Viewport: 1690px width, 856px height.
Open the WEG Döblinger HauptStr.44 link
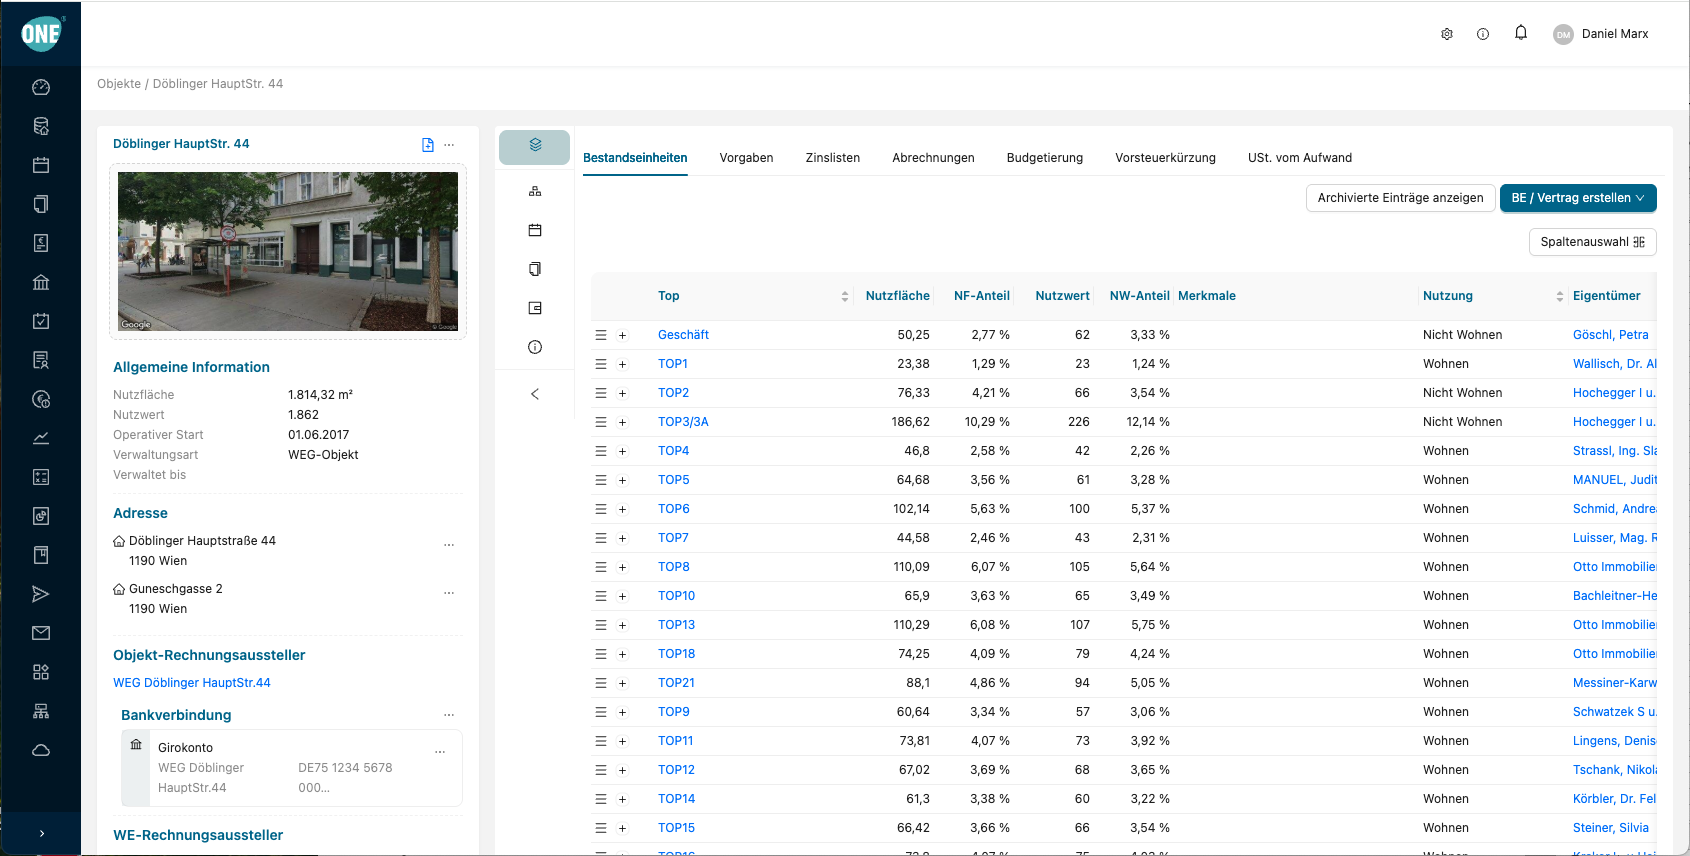tap(192, 683)
